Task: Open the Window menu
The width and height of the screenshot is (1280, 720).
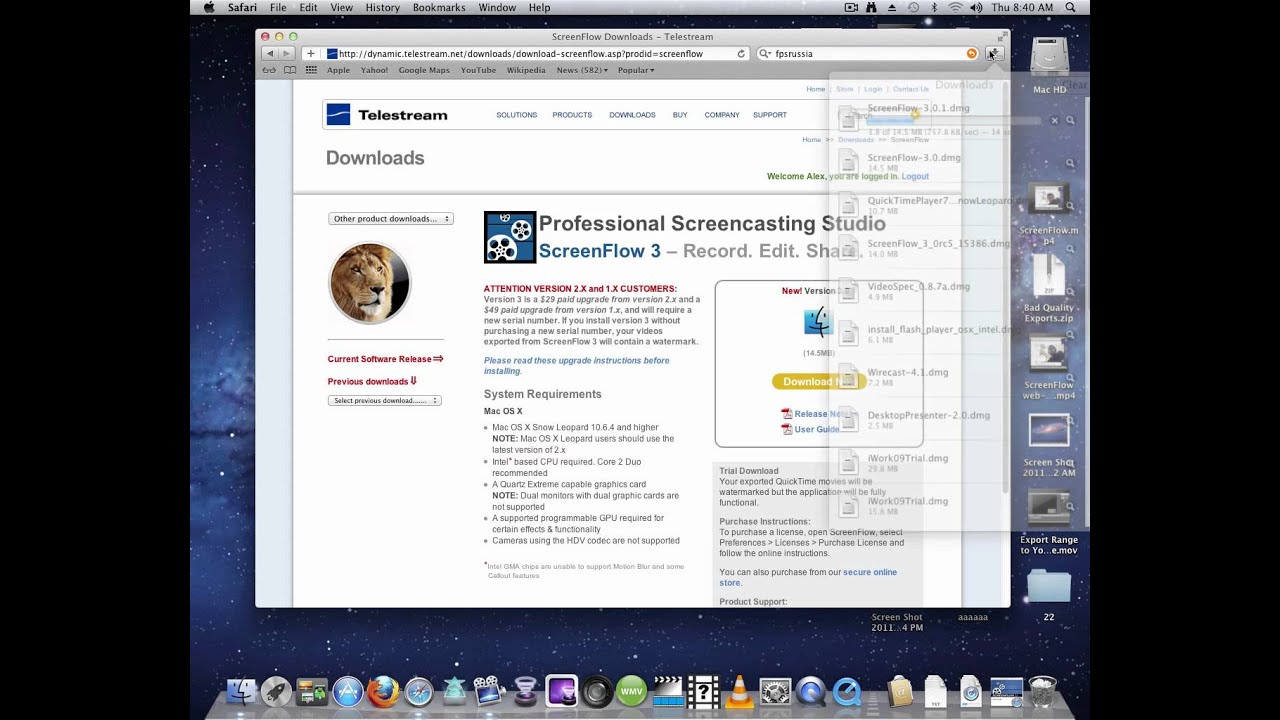Action: click(497, 7)
